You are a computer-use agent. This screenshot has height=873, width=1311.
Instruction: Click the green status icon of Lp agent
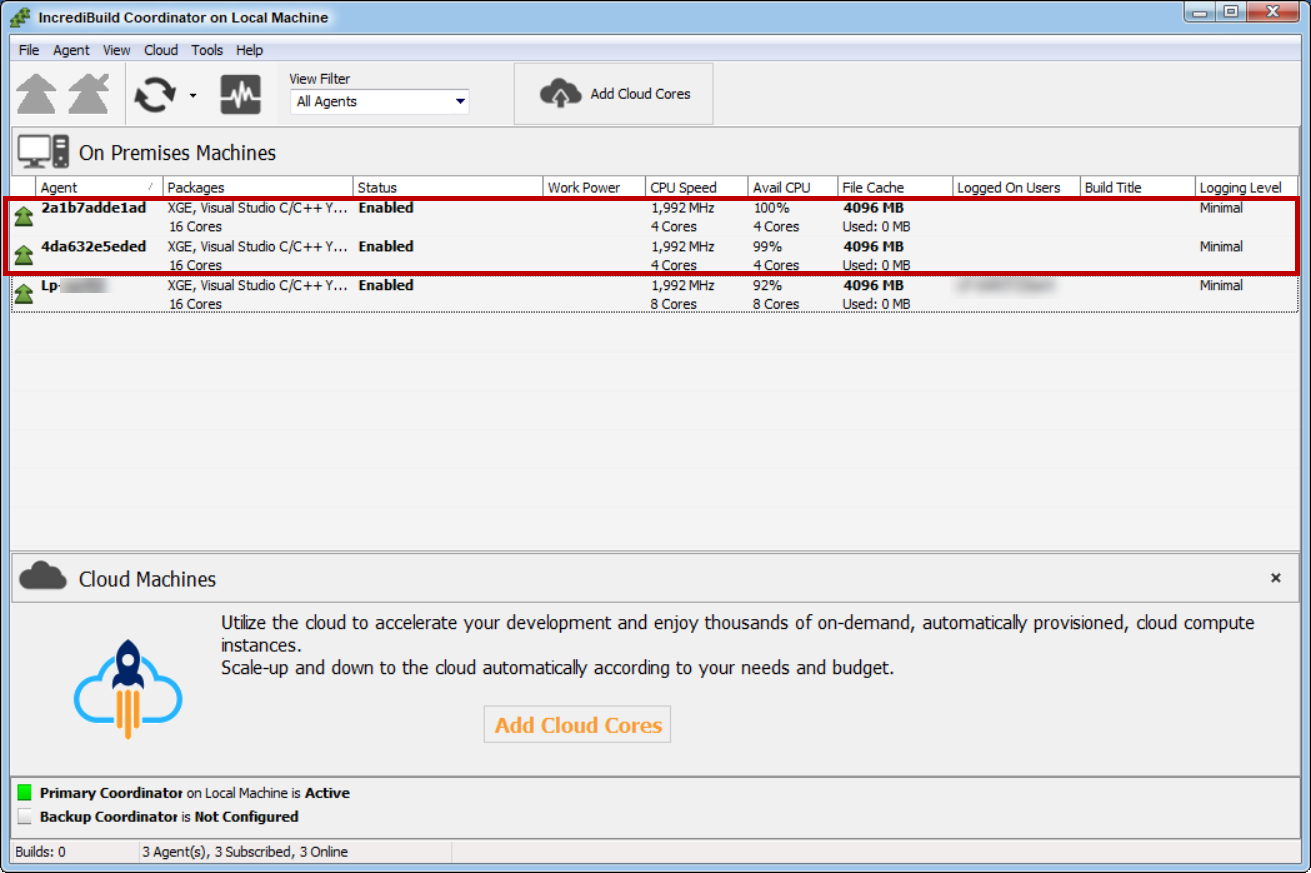24,294
